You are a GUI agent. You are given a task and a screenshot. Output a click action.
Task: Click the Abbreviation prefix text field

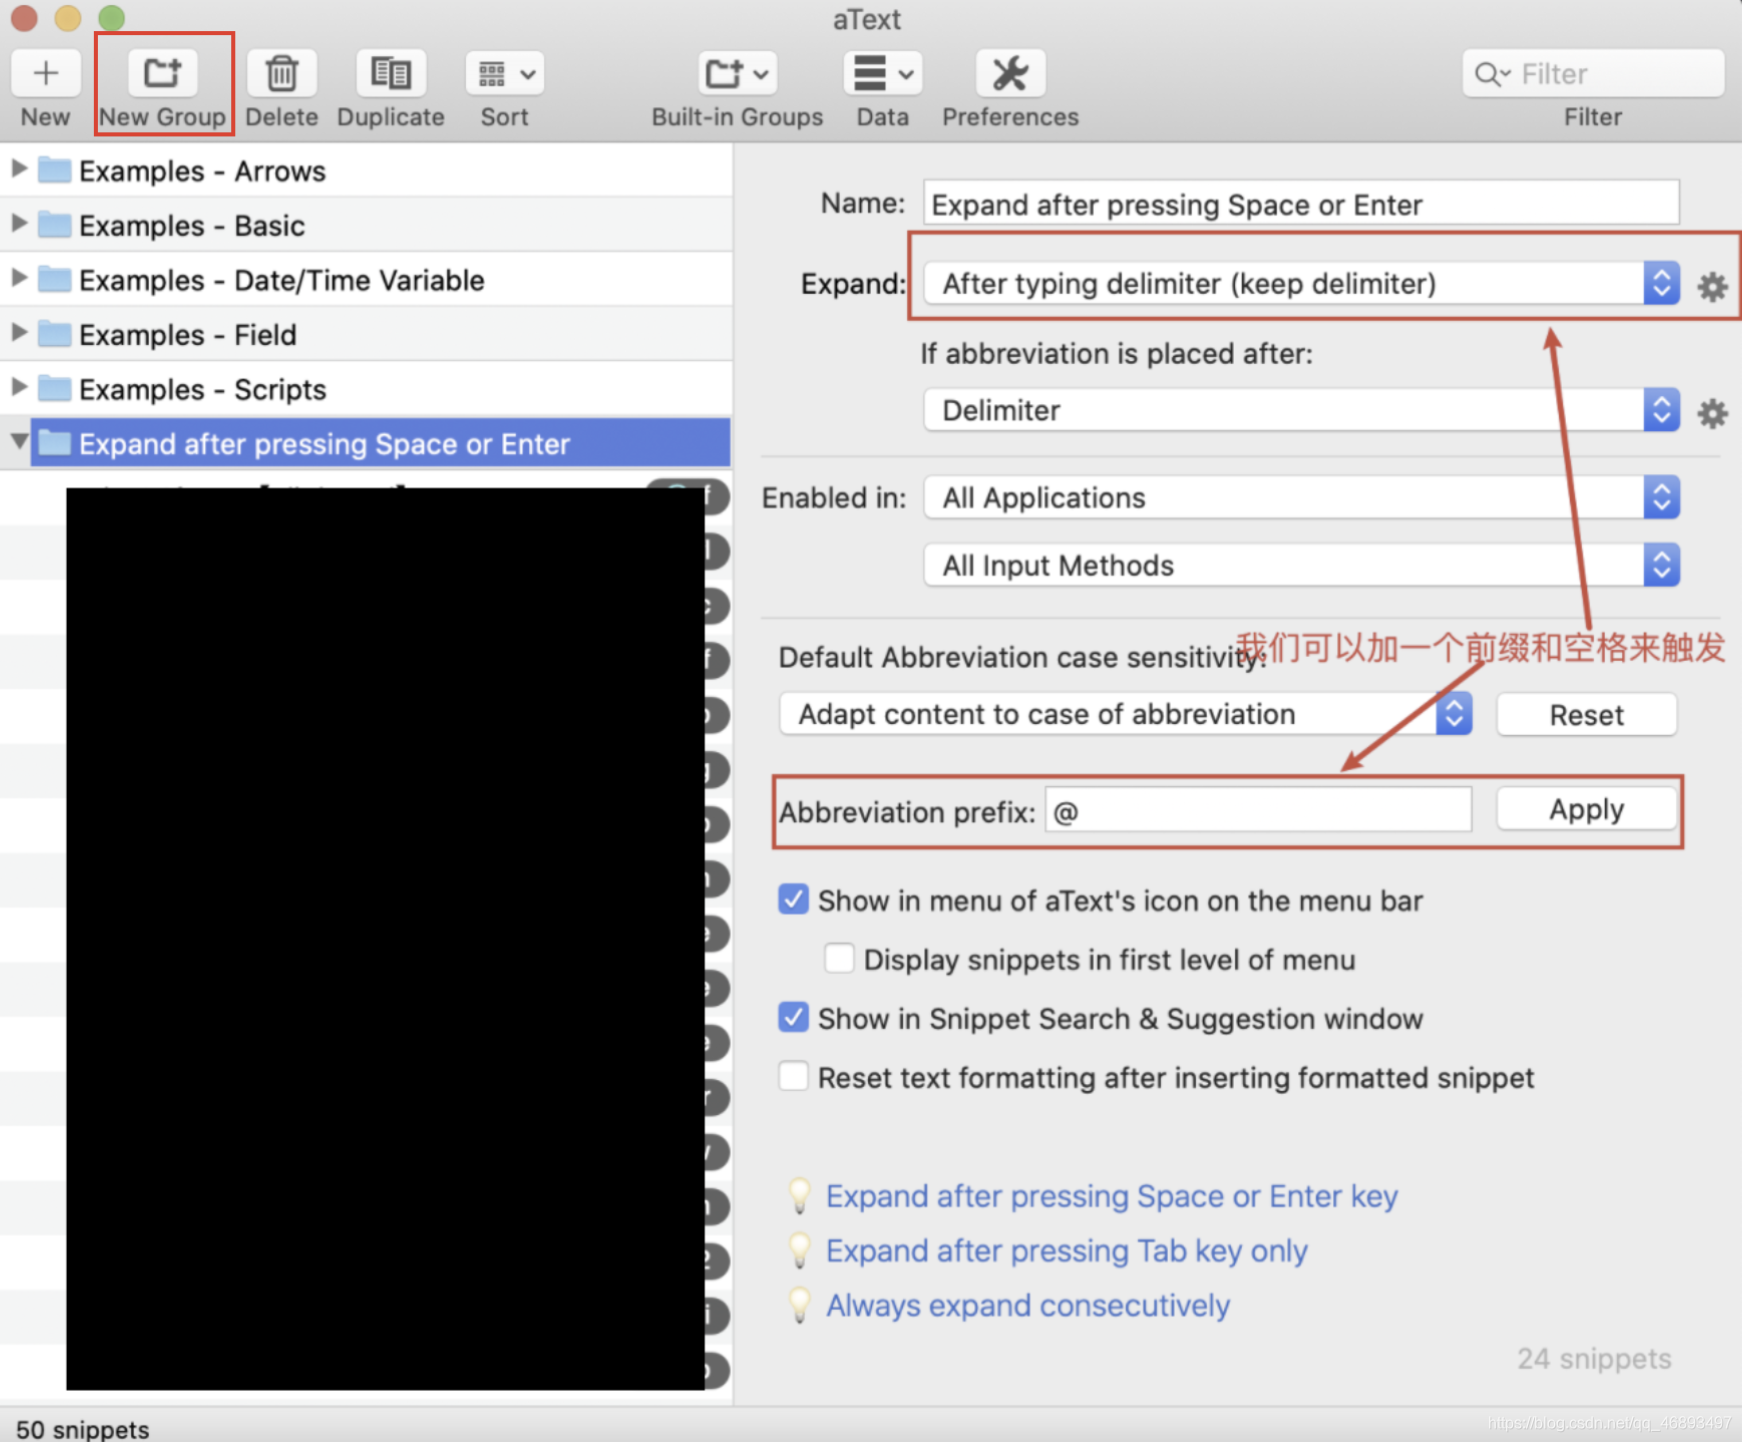pyautogui.click(x=1258, y=811)
